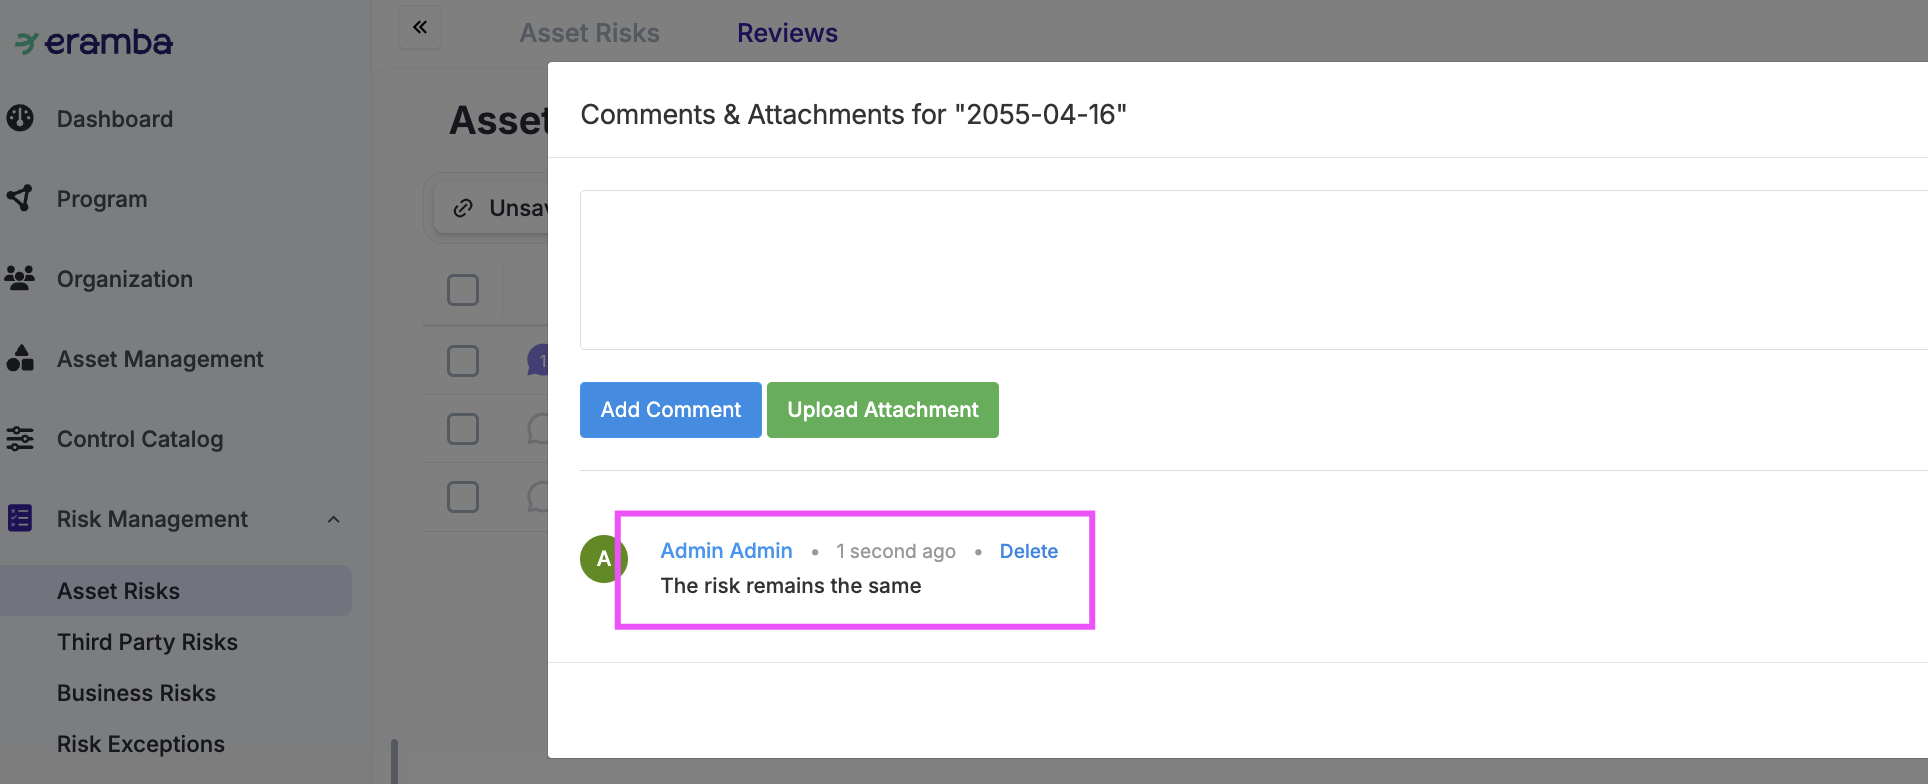This screenshot has height=784, width=1928.
Task: Check the first row checkbox
Action: pyautogui.click(x=463, y=361)
